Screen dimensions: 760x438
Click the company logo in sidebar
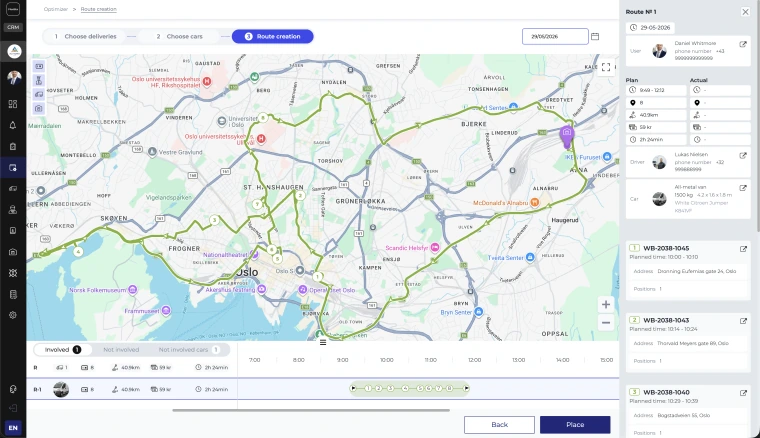14,51
